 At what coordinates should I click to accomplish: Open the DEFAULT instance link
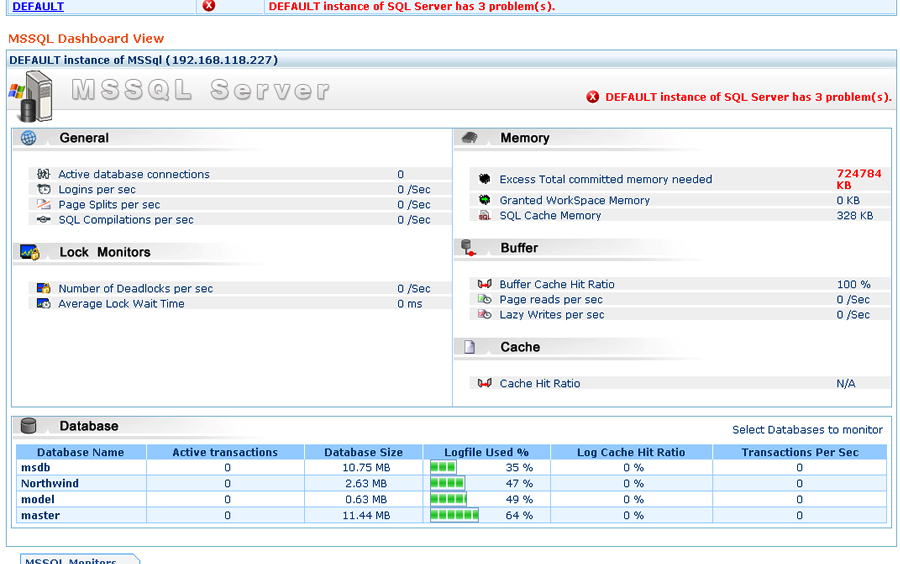pos(38,6)
